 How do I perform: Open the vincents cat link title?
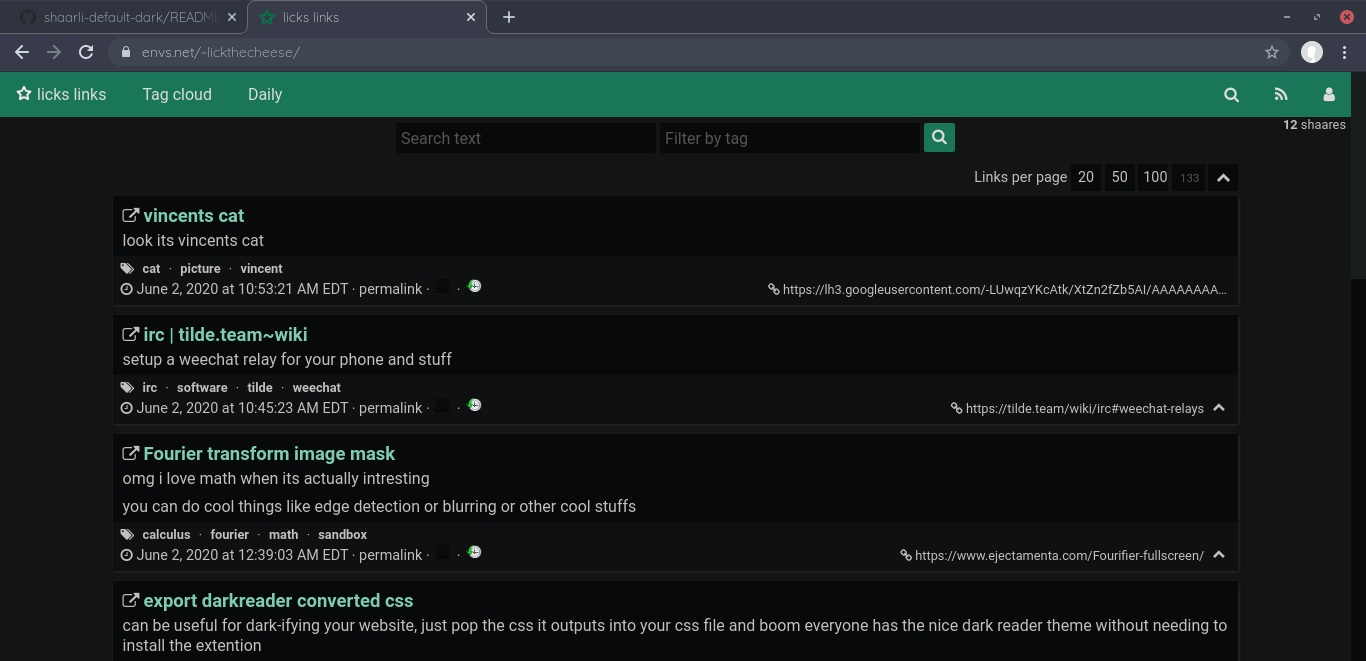tap(193, 216)
